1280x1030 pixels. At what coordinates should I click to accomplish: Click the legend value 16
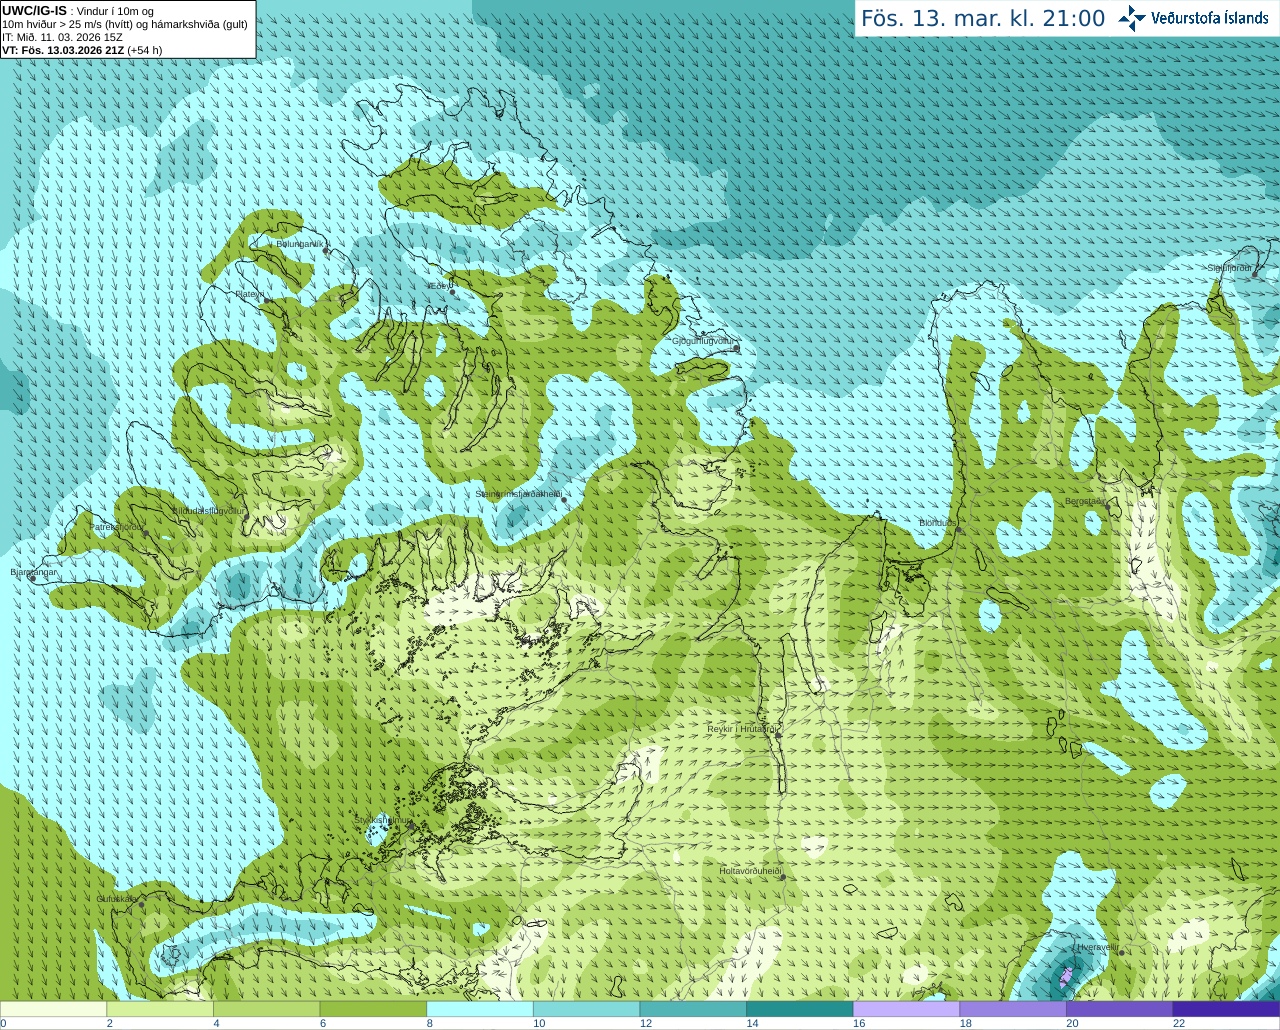pos(859,1023)
